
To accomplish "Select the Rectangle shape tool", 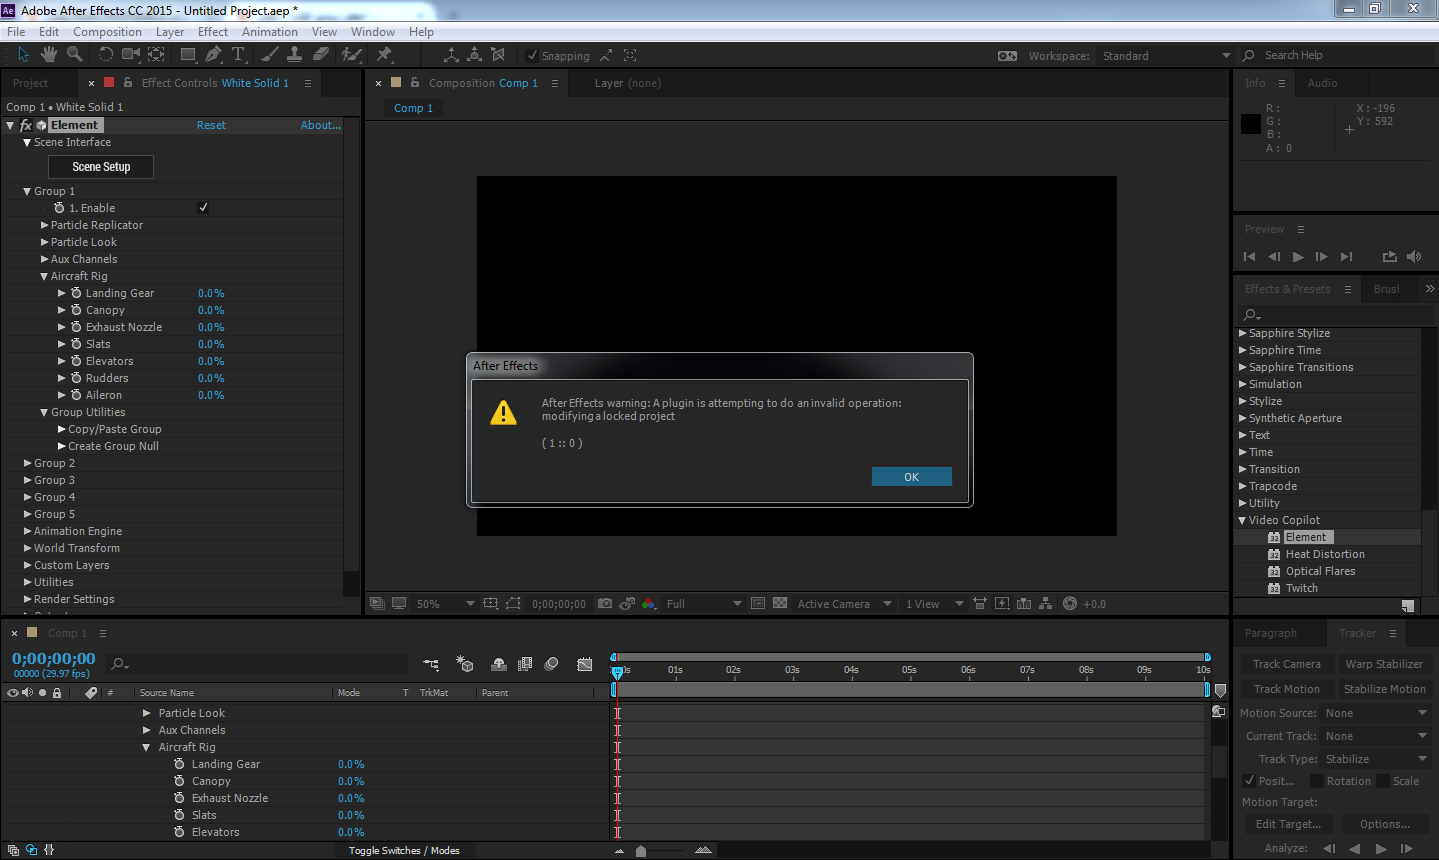I will tap(188, 54).
